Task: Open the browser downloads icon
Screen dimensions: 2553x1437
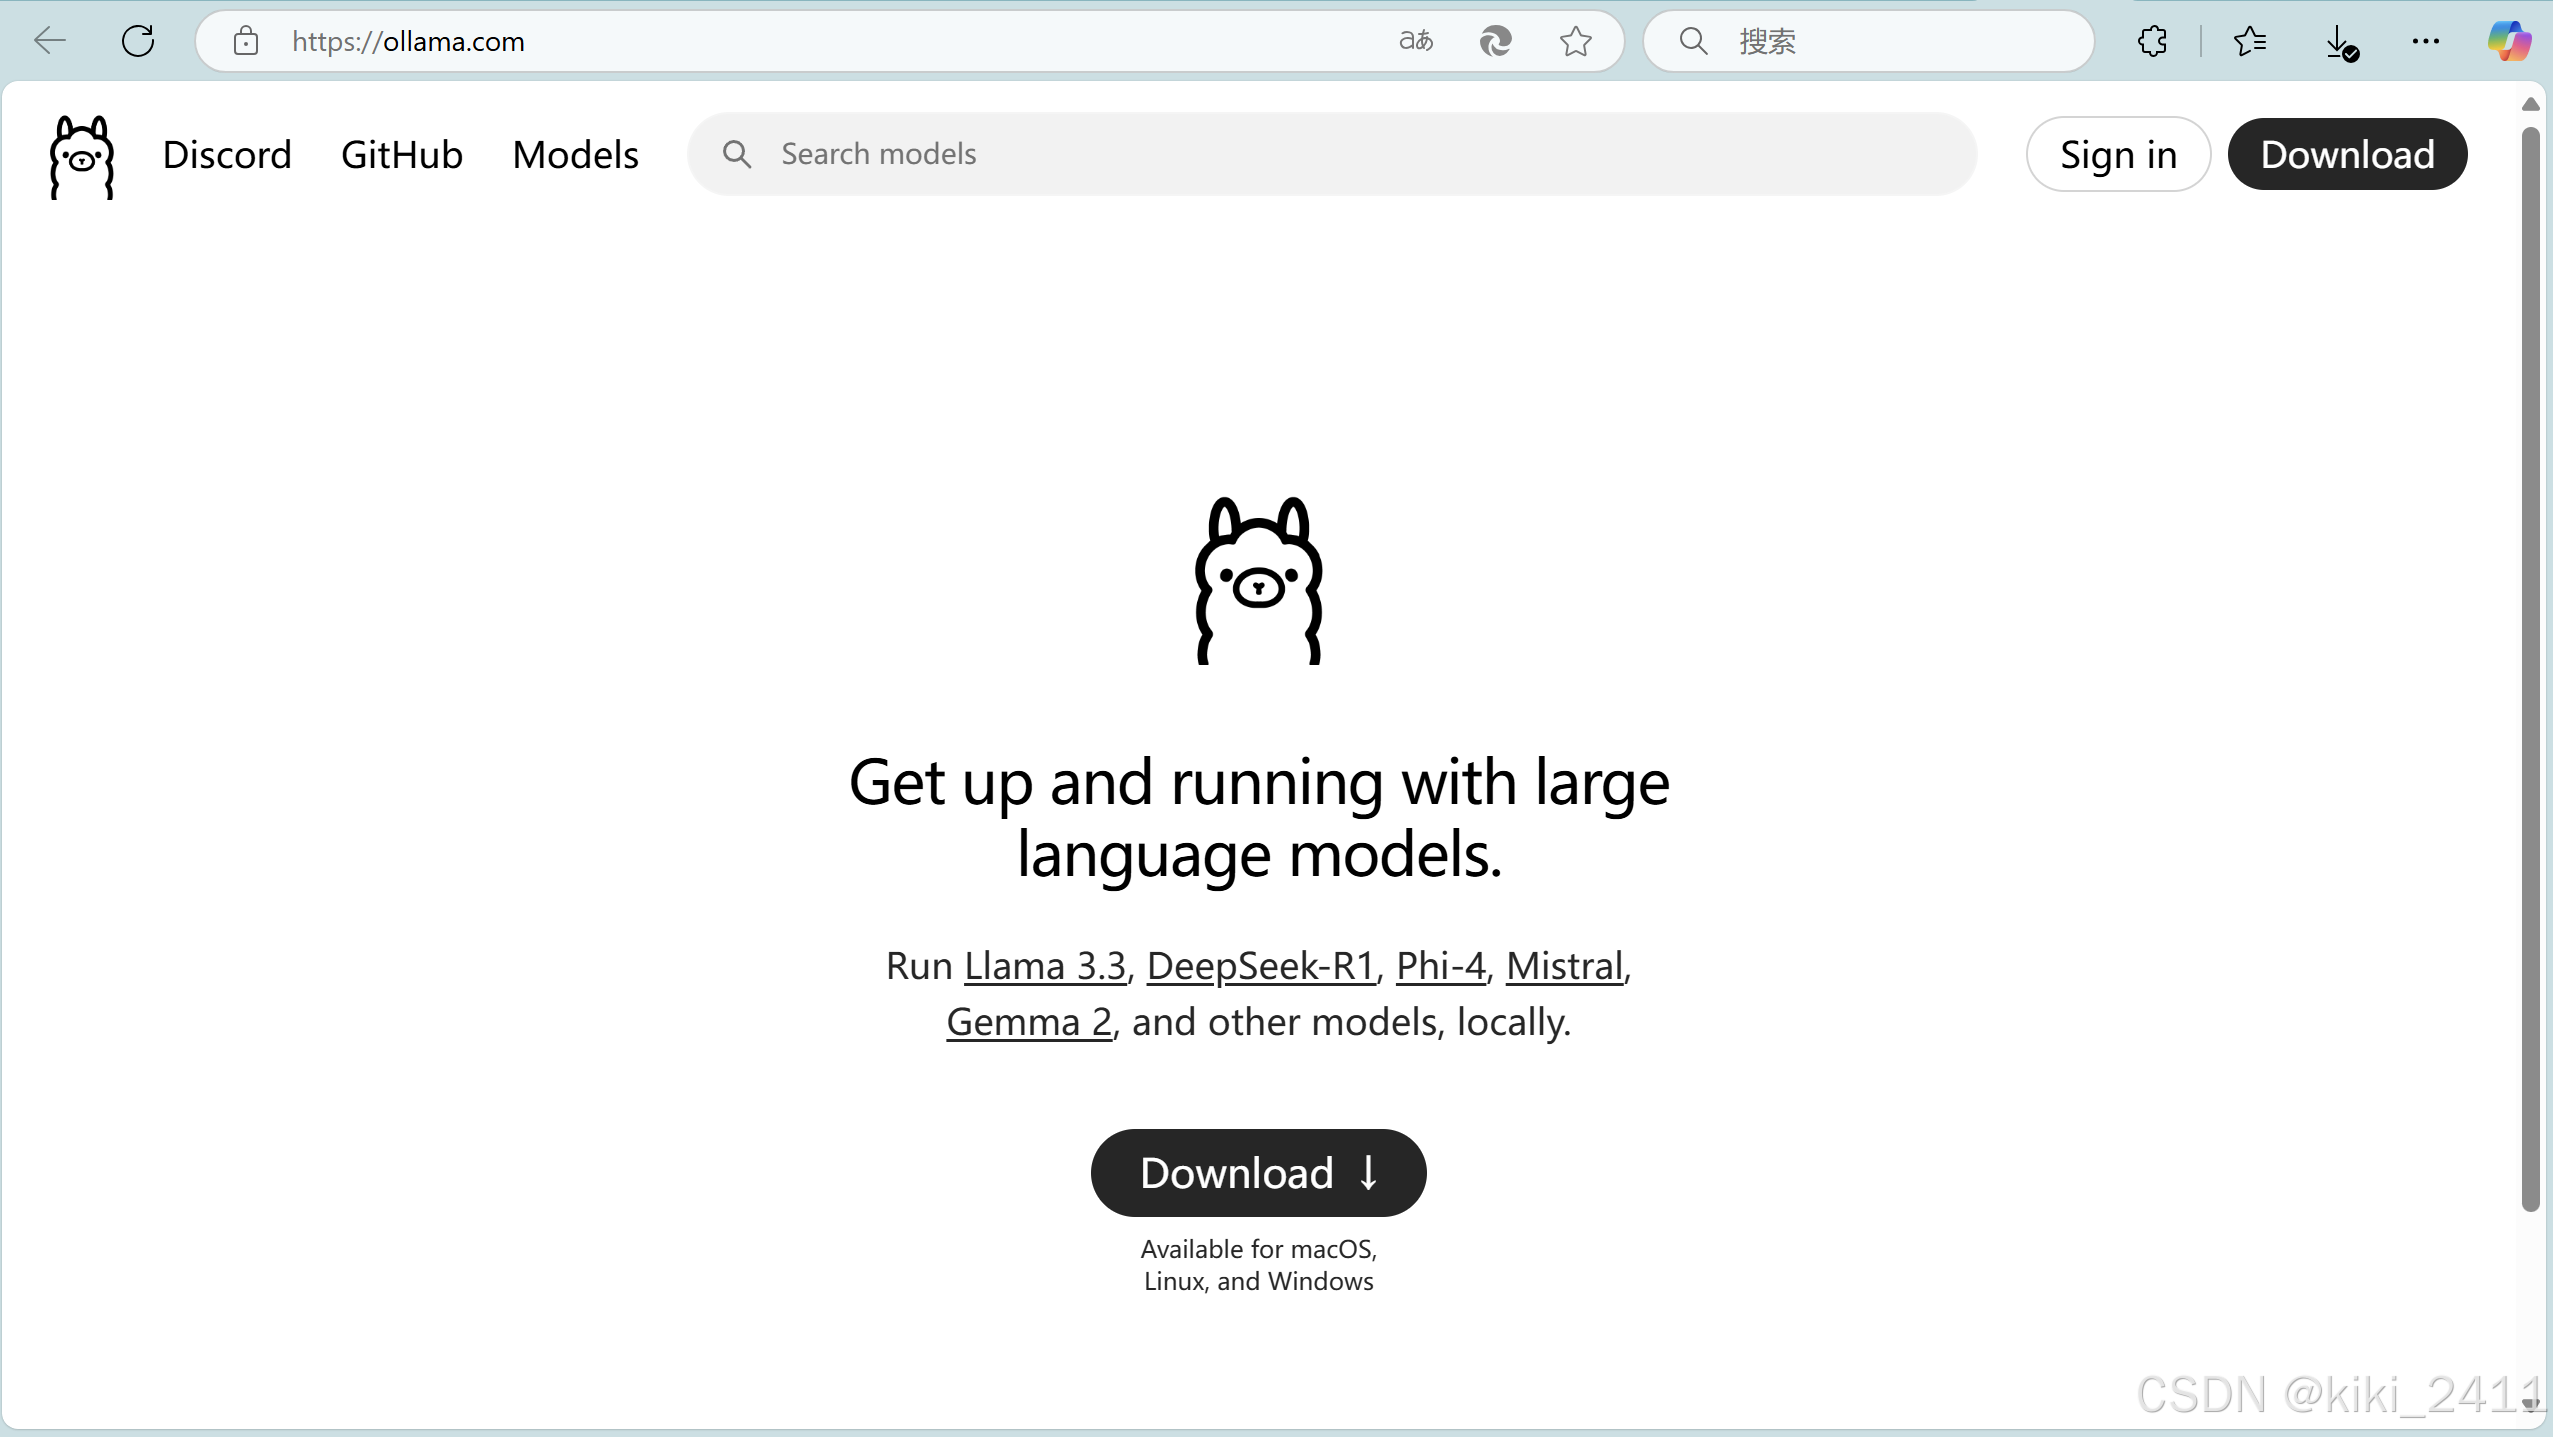Action: (x=2339, y=43)
